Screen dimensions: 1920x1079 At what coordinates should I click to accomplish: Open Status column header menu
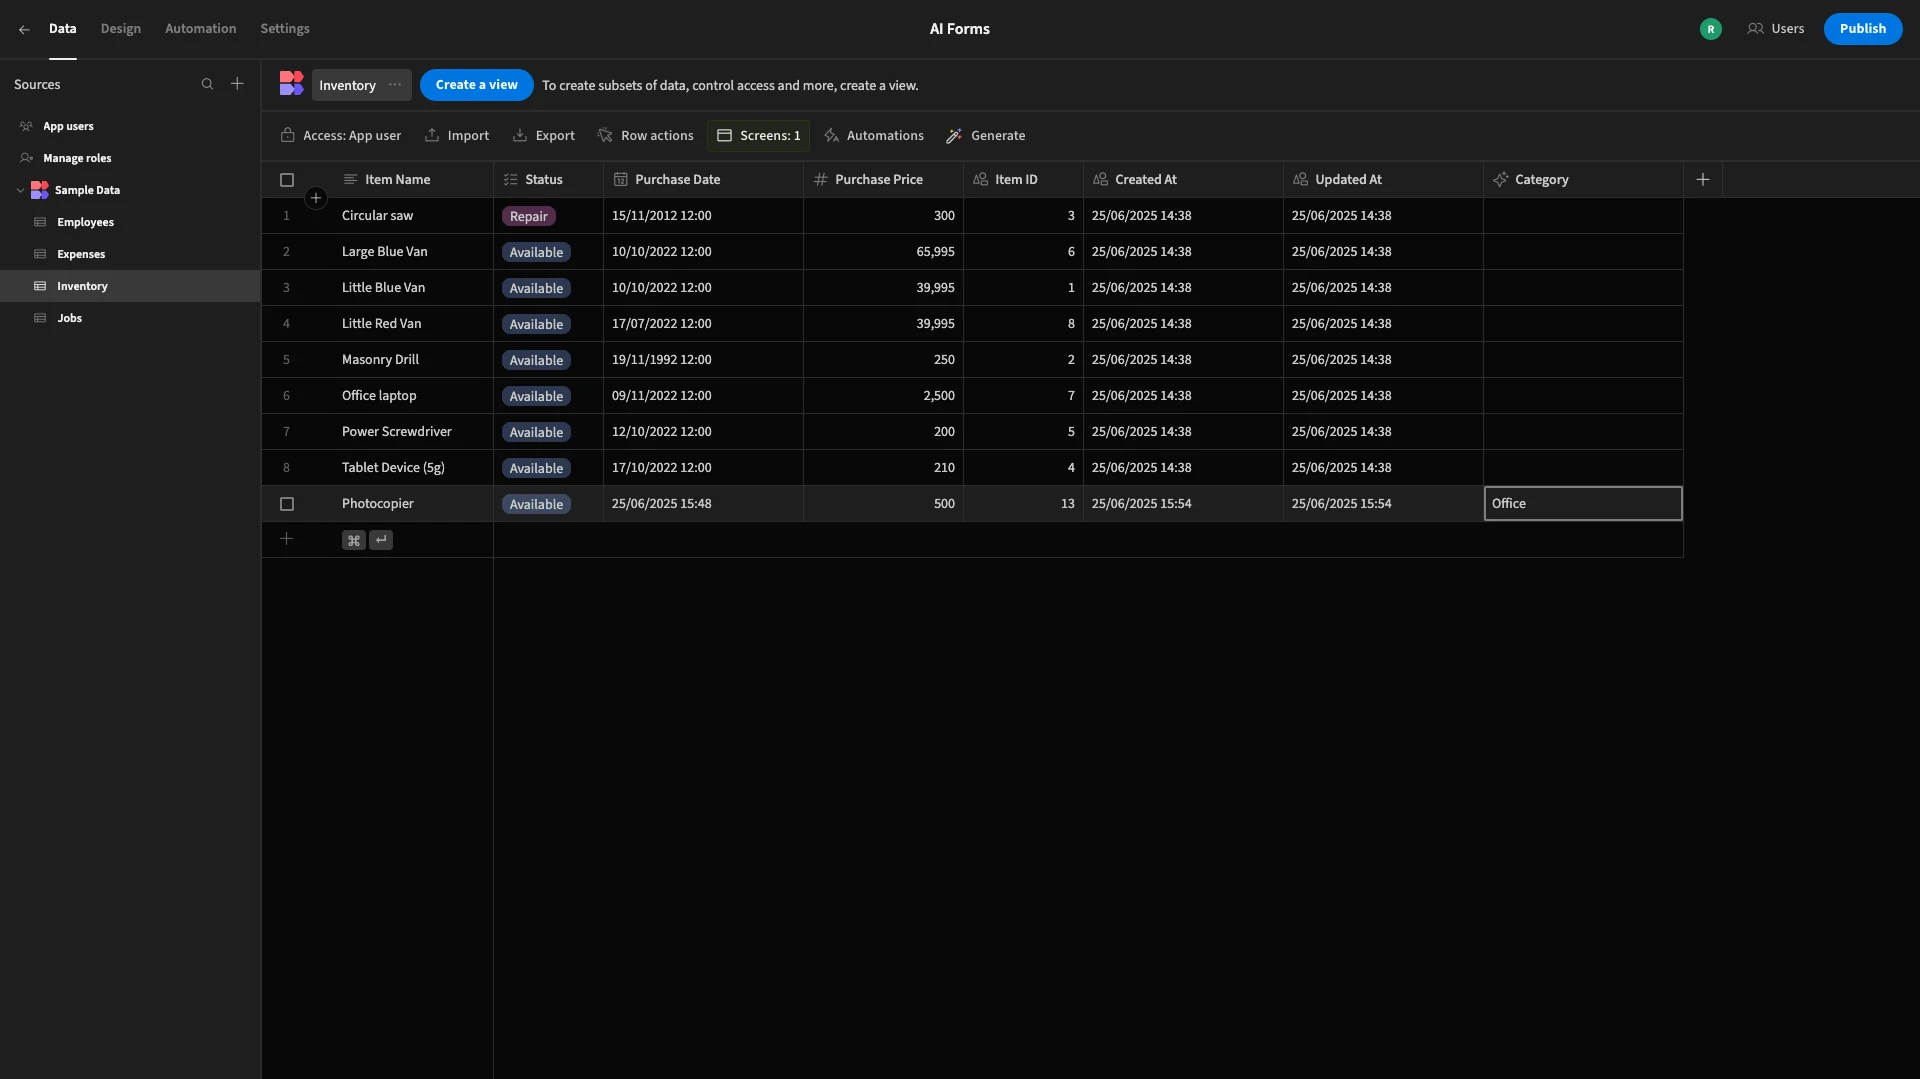pos(548,179)
